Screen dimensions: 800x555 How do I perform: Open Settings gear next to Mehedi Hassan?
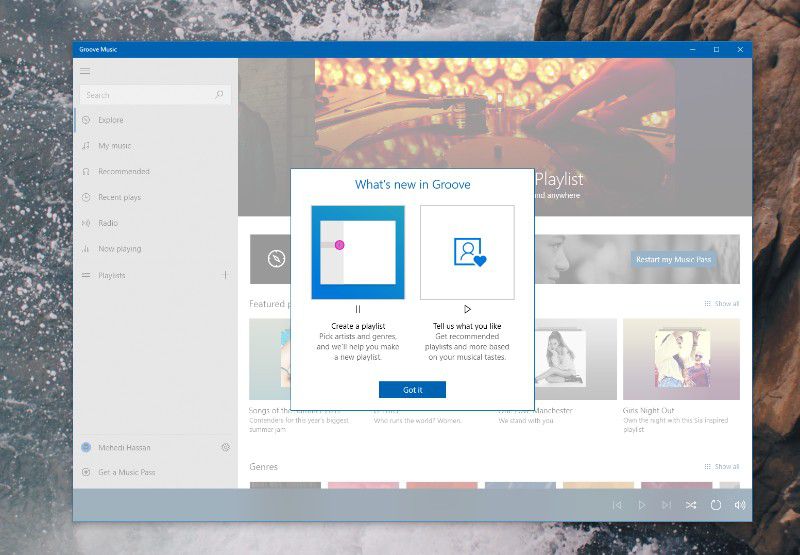(226, 447)
